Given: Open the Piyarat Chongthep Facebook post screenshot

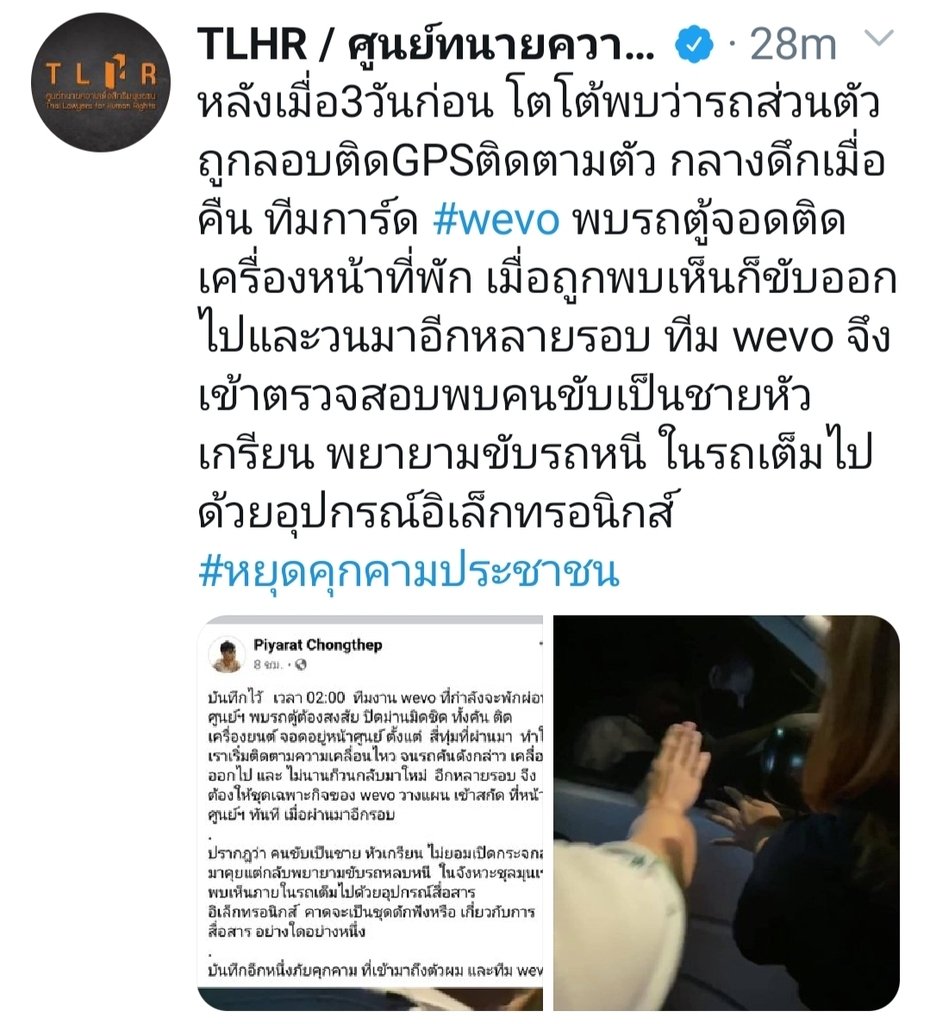Looking at the screenshot, I should [370, 812].
